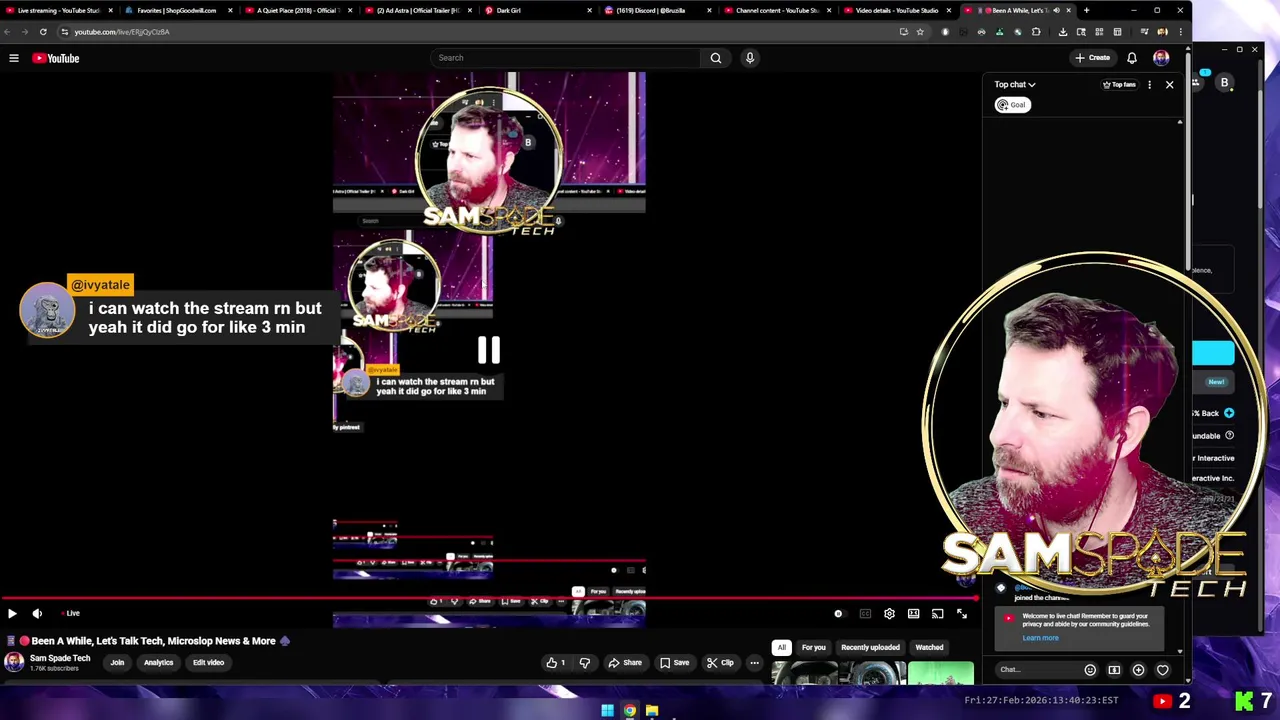Start voice search with the microphone
Image resolution: width=1280 pixels, height=720 pixels.
[x=750, y=58]
